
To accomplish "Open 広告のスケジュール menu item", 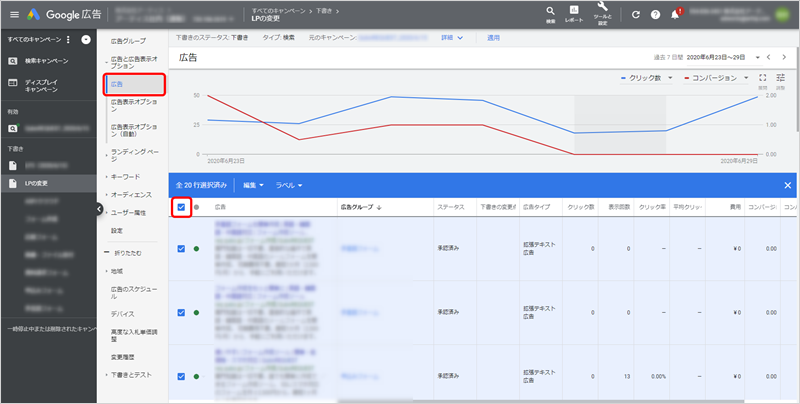I will pos(134,292).
